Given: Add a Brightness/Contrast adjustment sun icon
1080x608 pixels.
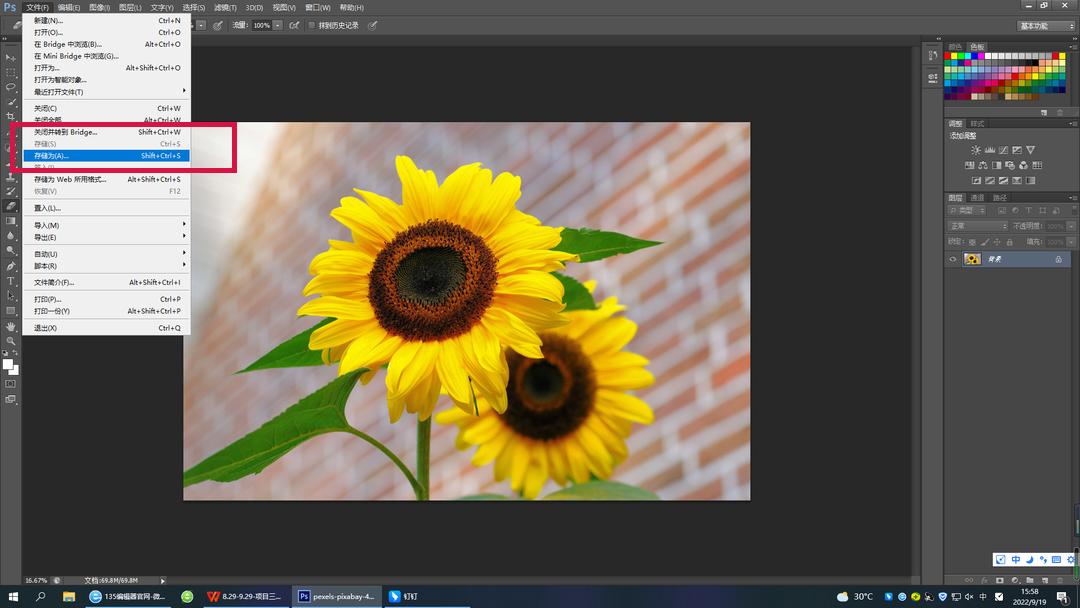Looking at the screenshot, I should [976, 150].
